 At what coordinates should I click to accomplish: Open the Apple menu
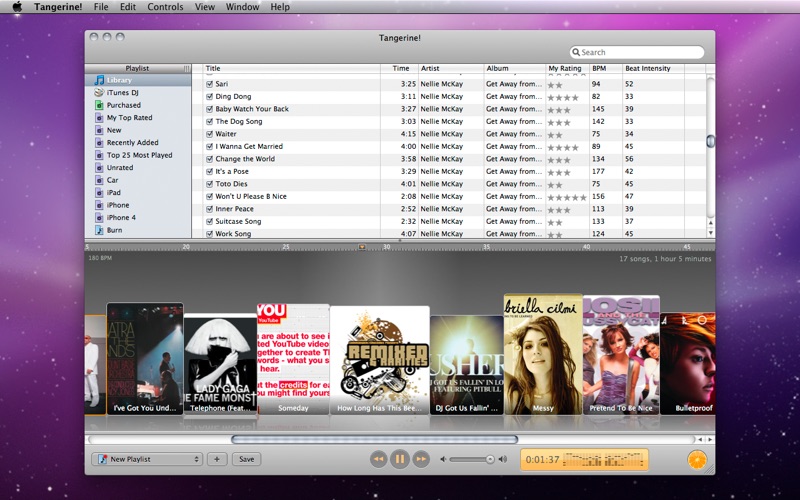[x=17, y=7]
